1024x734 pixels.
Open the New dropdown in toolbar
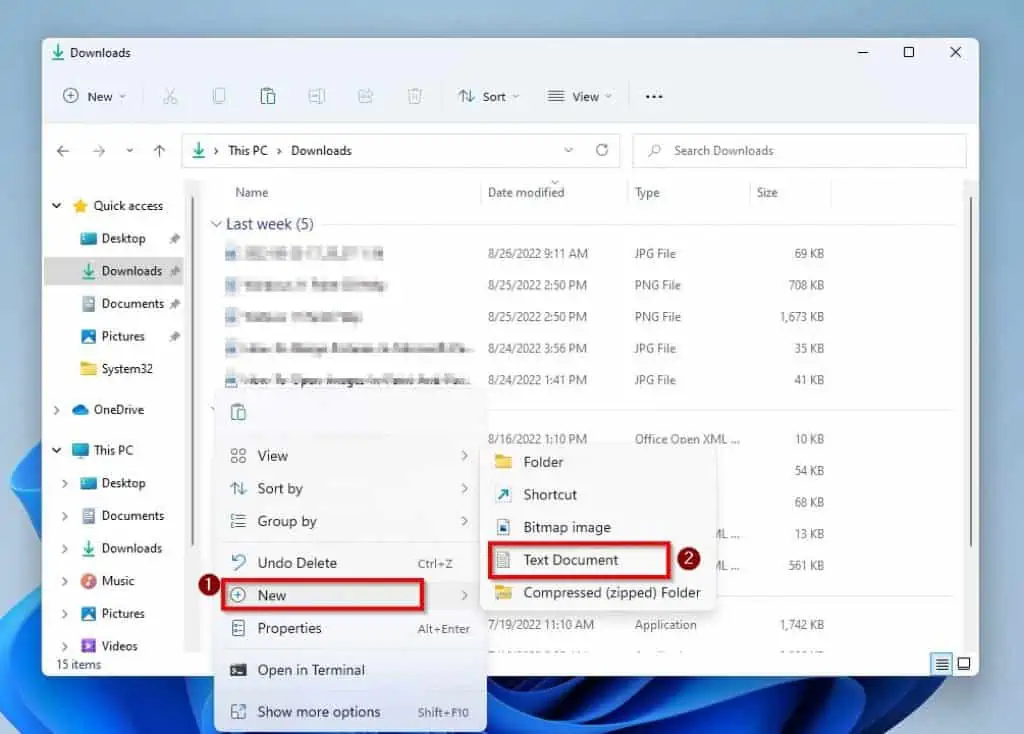(x=95, y=97)
